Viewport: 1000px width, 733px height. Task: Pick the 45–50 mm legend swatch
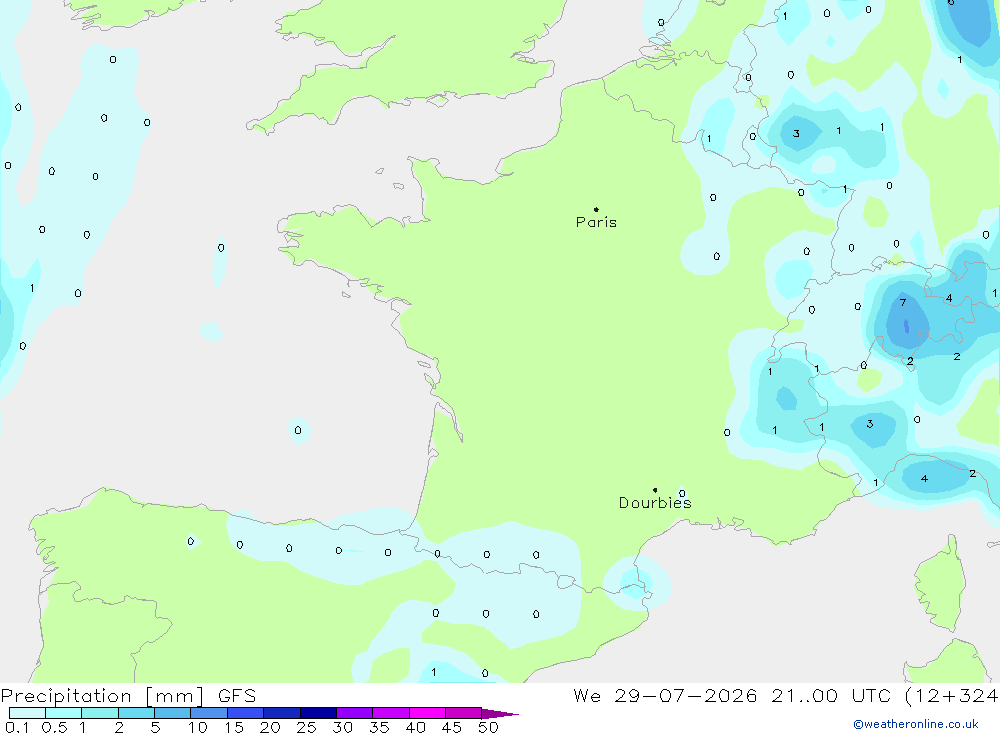click(463, 713)
